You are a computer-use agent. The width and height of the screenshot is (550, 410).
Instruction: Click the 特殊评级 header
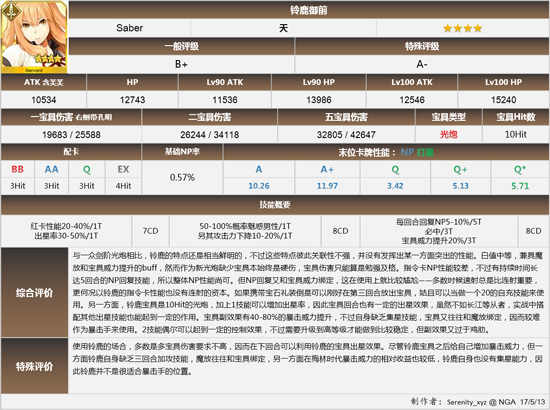(x=422, y=46)
